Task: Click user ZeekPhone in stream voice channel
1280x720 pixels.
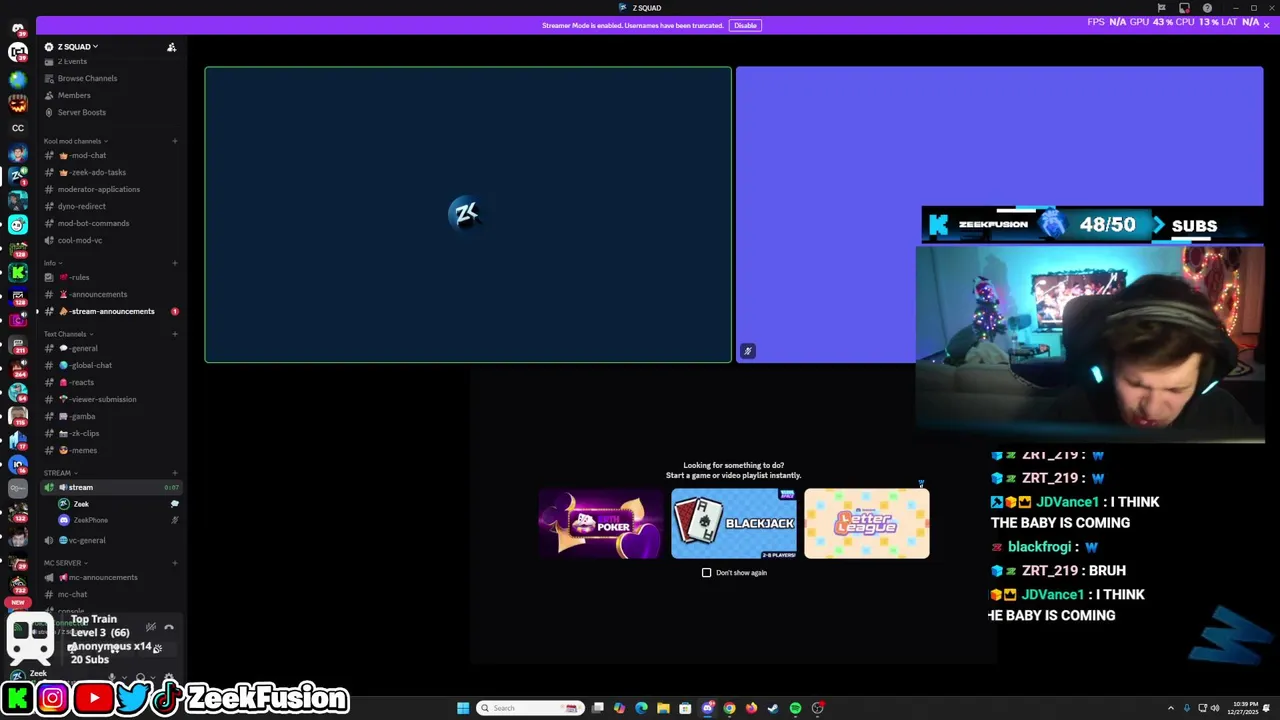Action: click(90, 520)
